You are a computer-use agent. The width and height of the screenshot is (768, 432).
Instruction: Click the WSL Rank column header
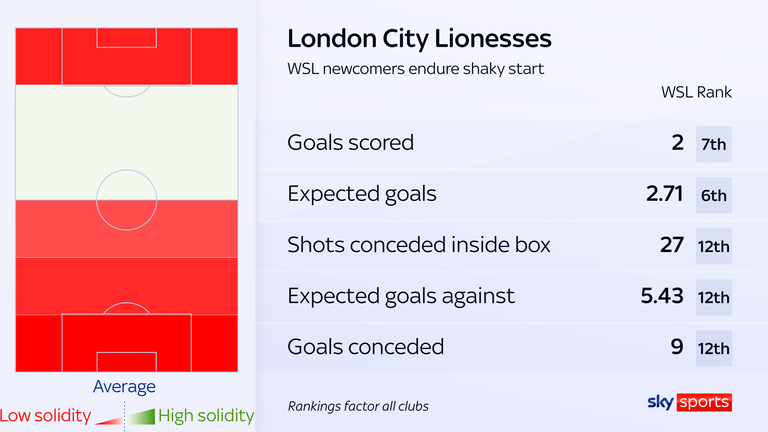pyautogui.click(x=696, y=92)
